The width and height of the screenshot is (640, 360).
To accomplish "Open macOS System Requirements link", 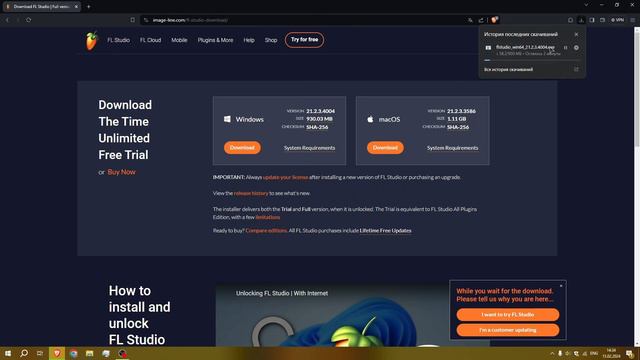I will tap(453, 148).
